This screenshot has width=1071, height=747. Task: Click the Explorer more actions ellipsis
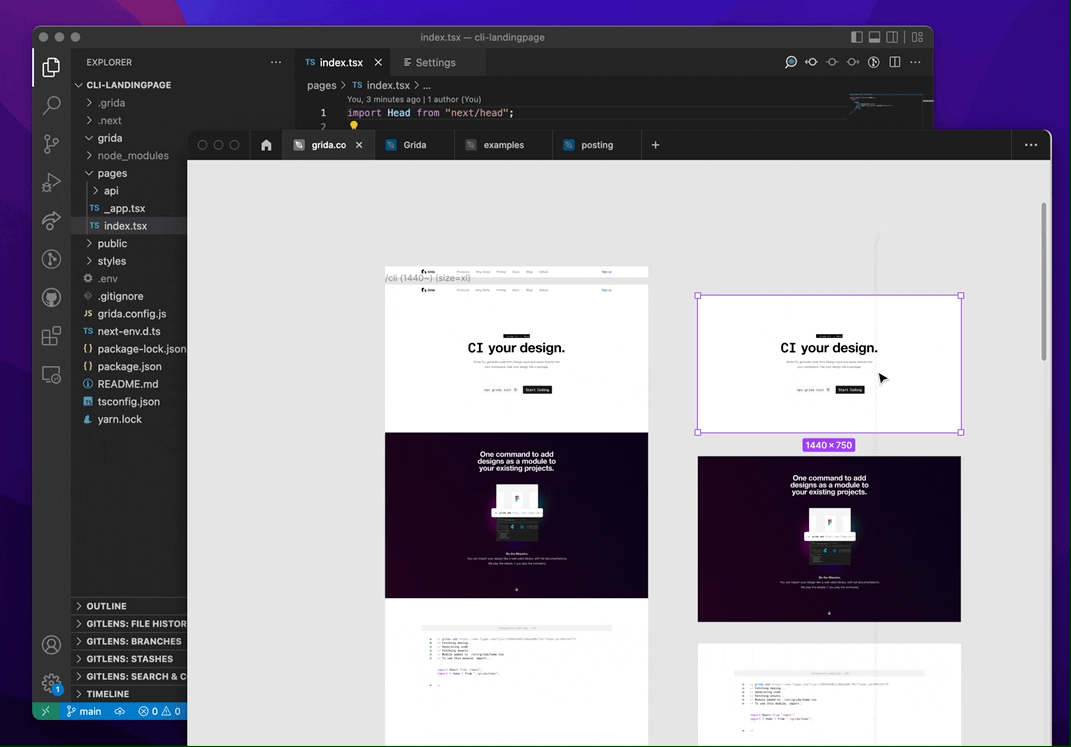coord(275,62)
